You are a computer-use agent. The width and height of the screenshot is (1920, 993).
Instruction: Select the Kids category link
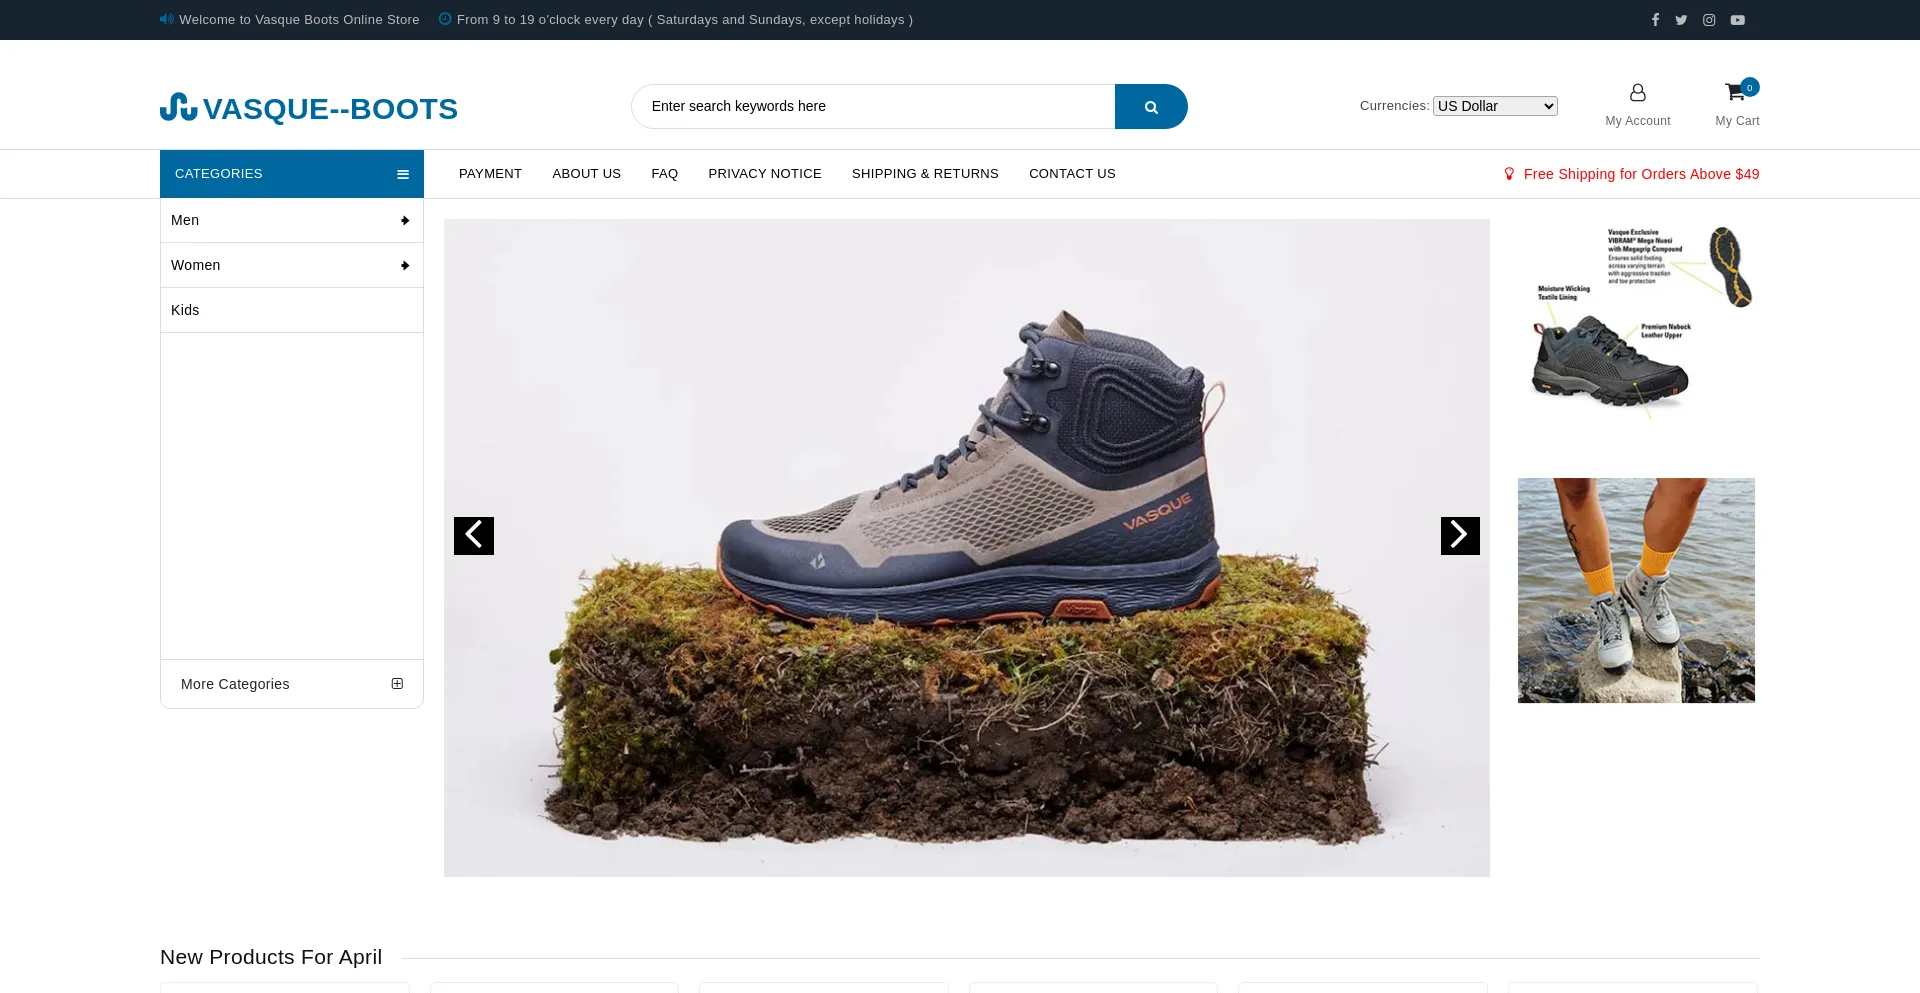[x=185, y=310]
